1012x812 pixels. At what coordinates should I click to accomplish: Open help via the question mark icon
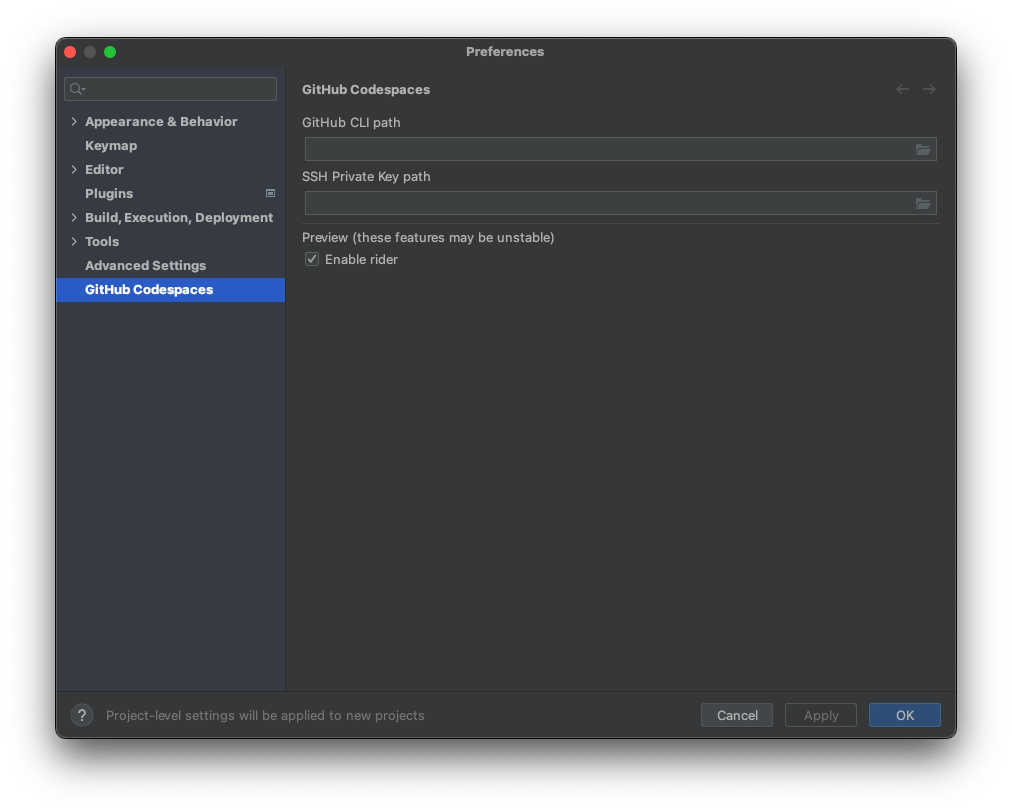[81, 715]
